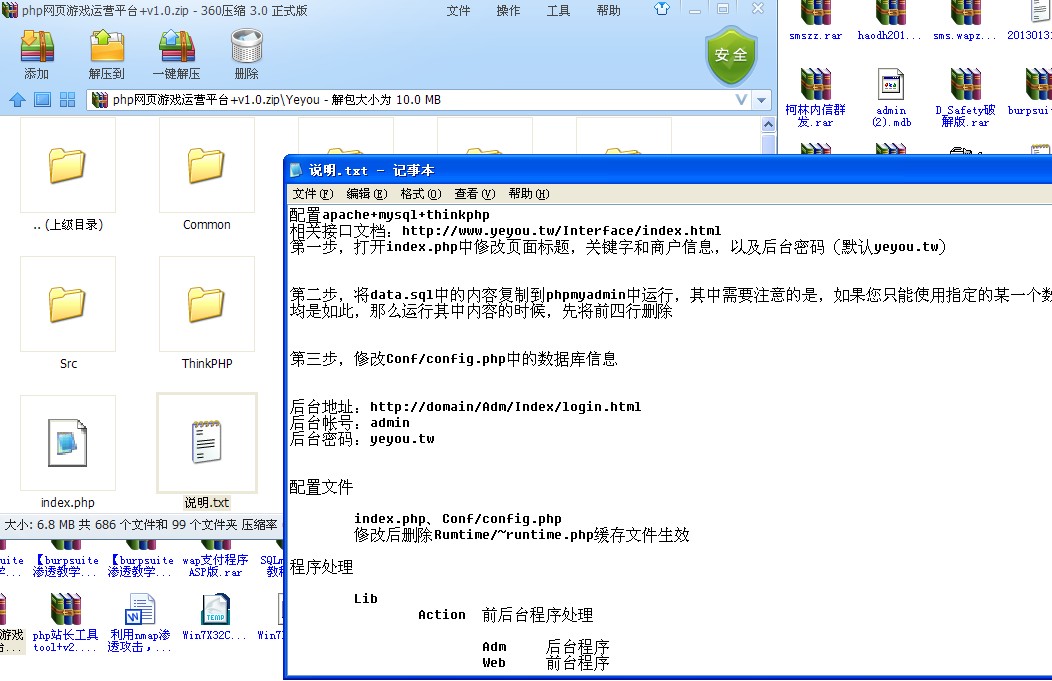Click the go-up-directory arrow icon
Screen dimensions: 1052x681
pyautogui.click(x=18, y=99)
